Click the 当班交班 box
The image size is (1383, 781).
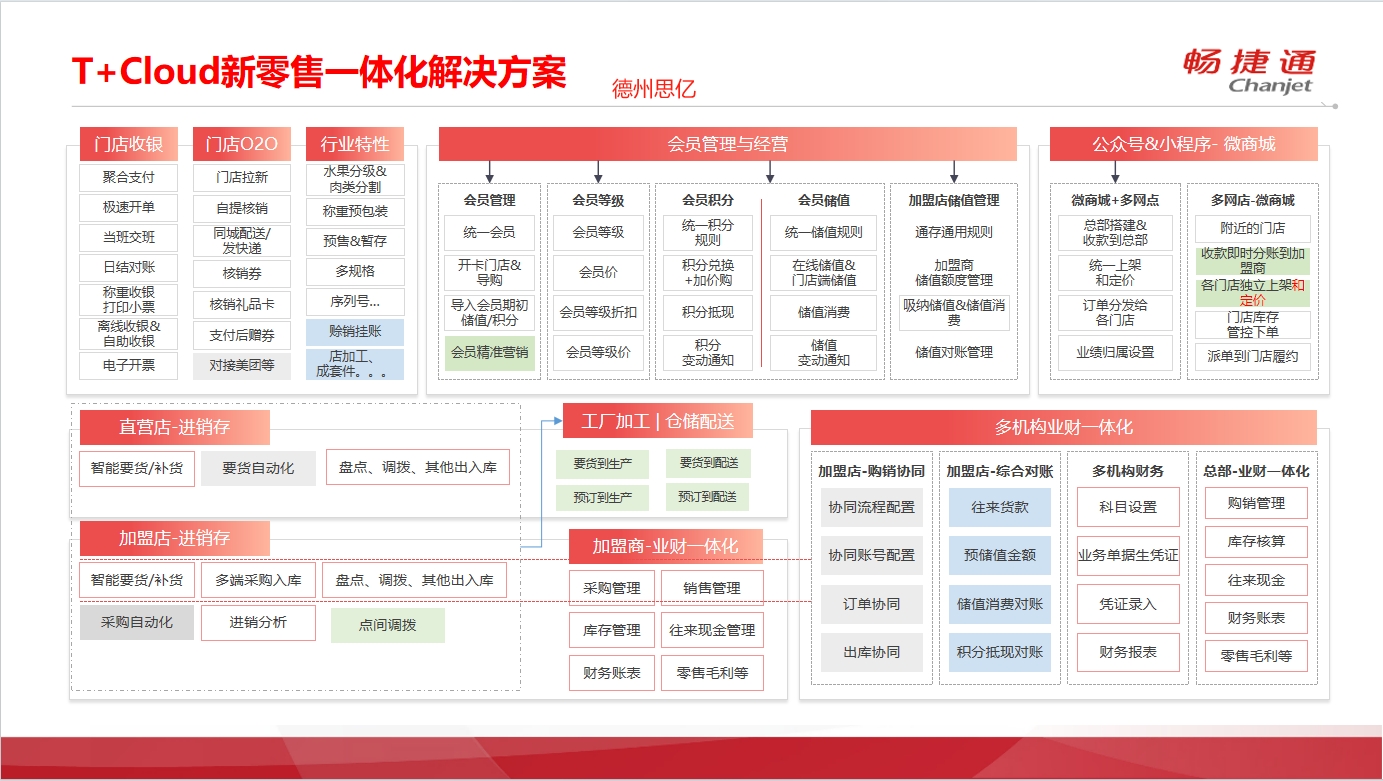(129, 238)
